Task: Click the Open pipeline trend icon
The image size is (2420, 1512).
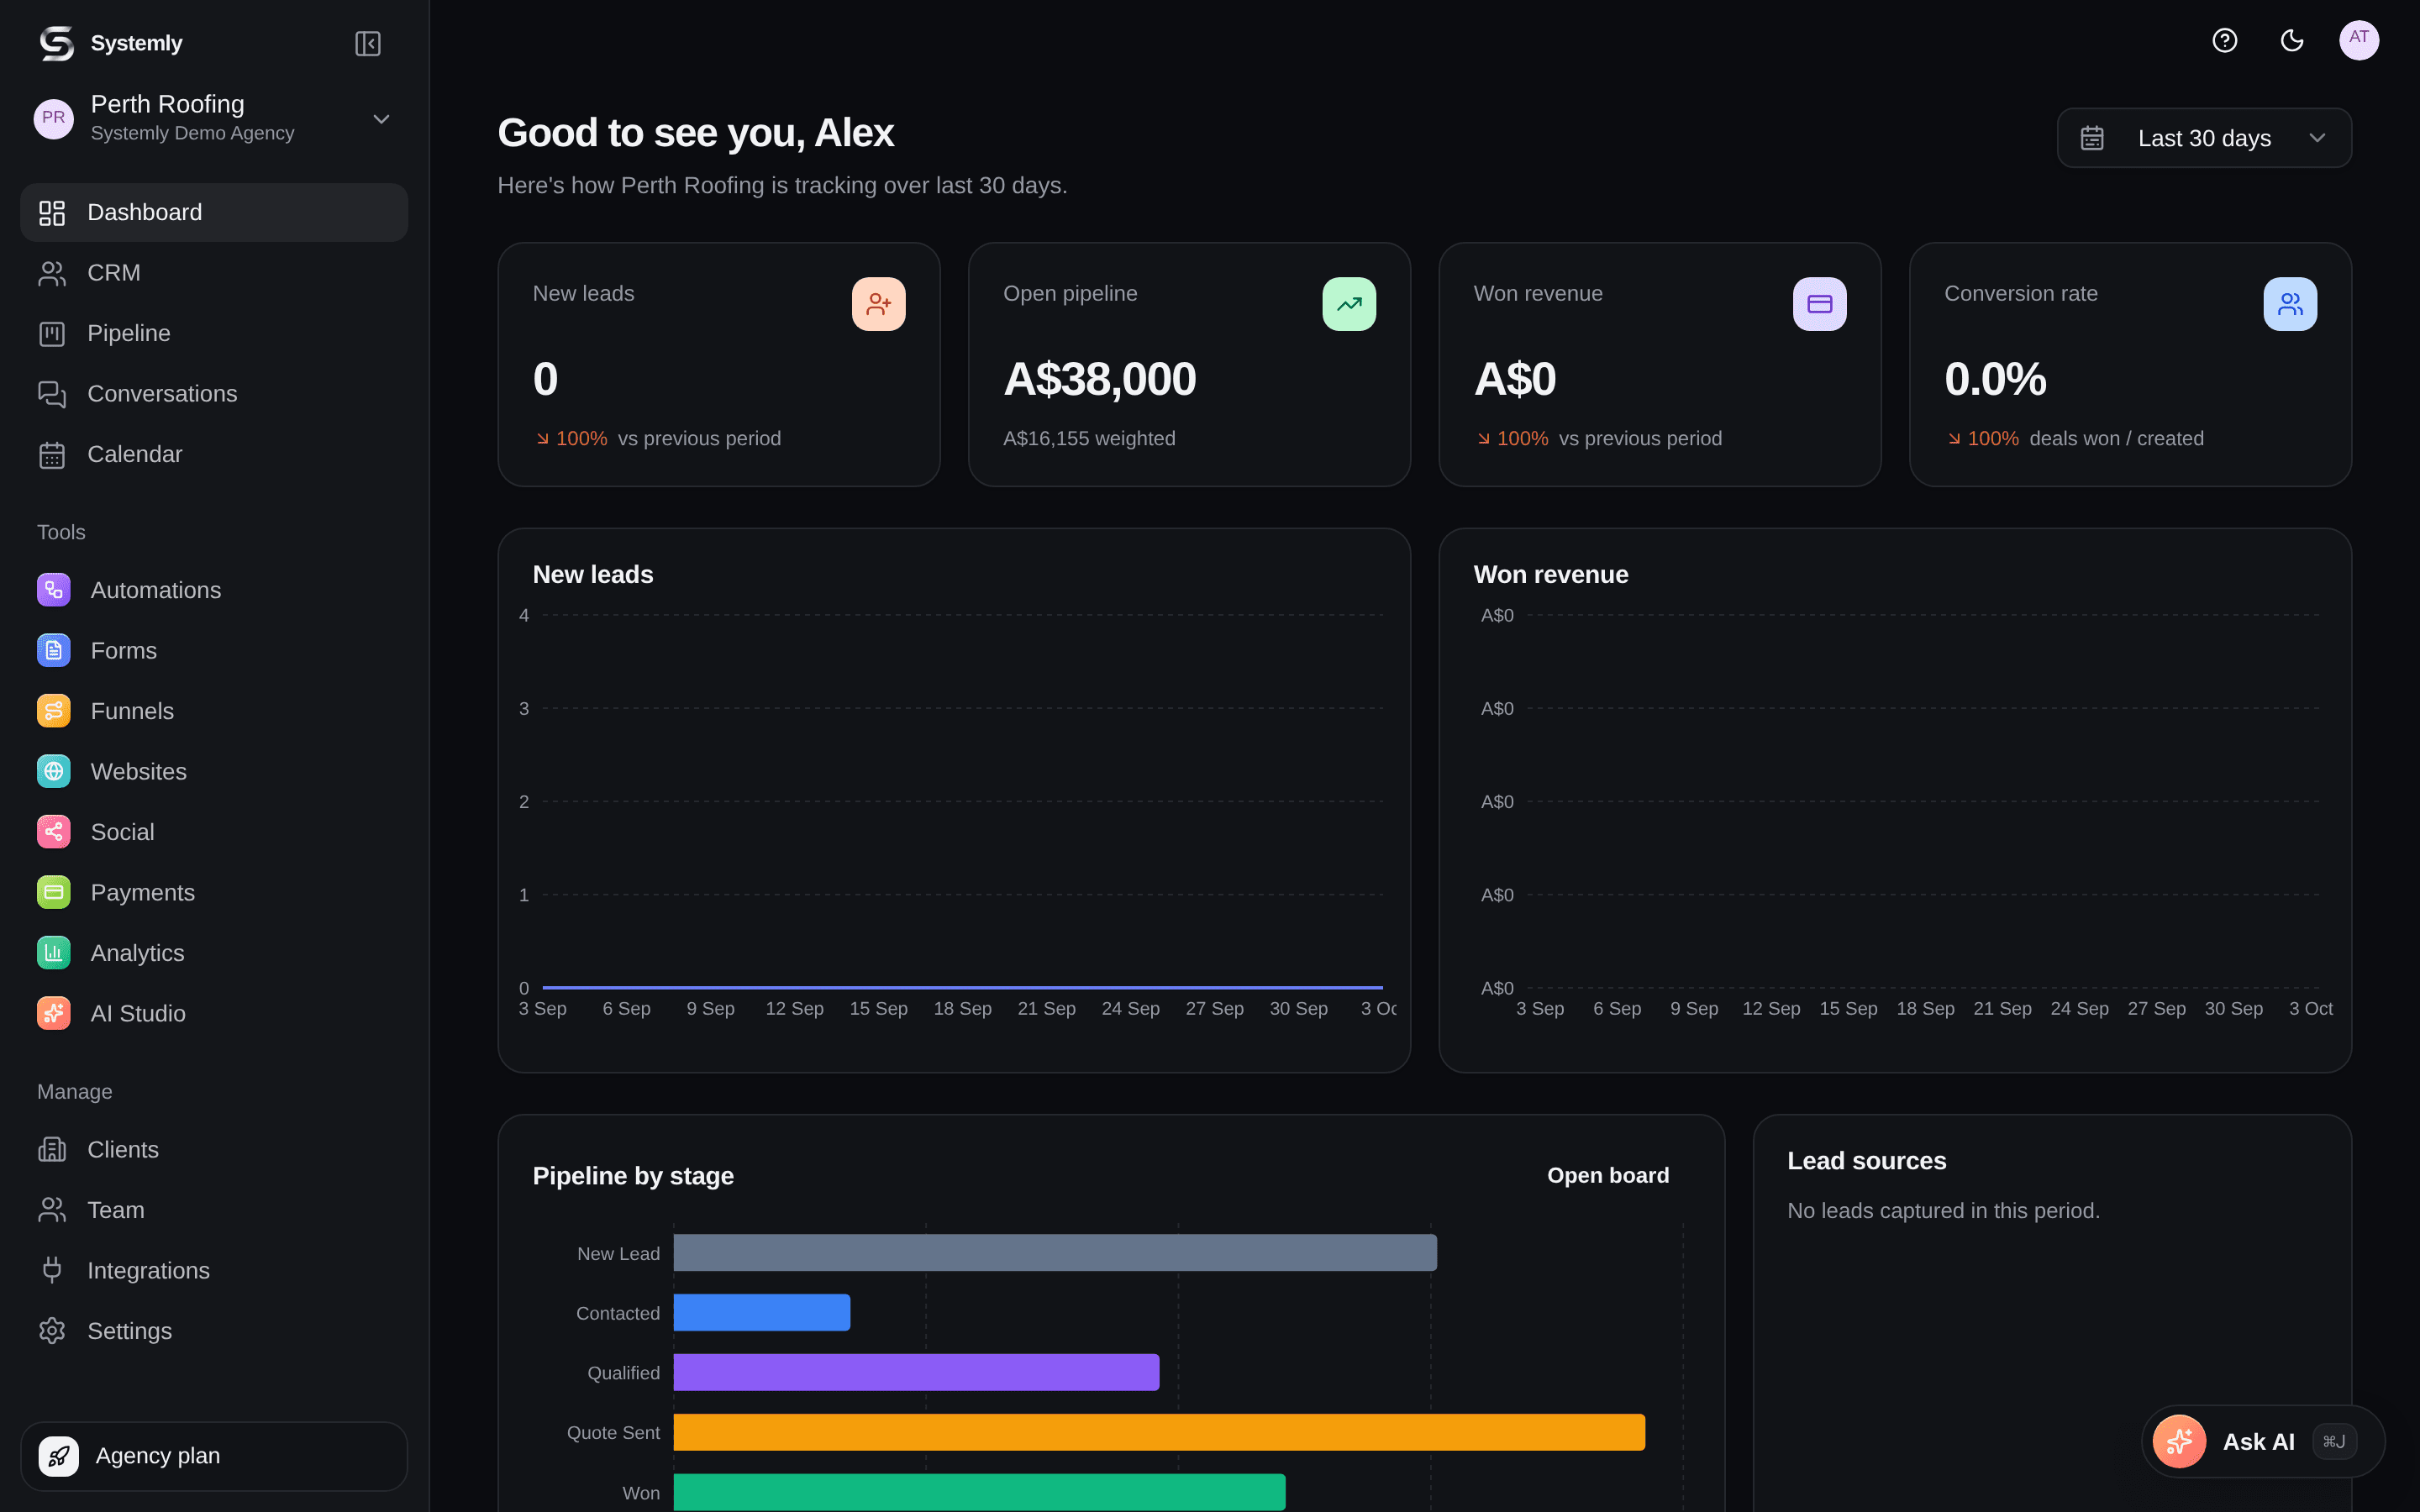Action: 1349,304
